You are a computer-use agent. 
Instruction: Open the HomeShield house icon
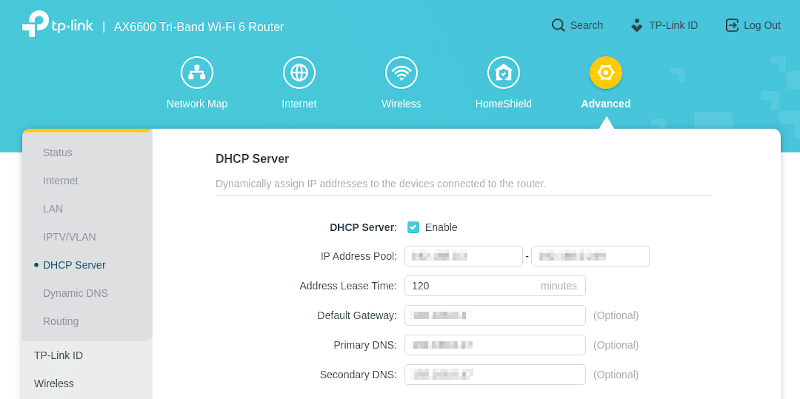tap(504, 72)
